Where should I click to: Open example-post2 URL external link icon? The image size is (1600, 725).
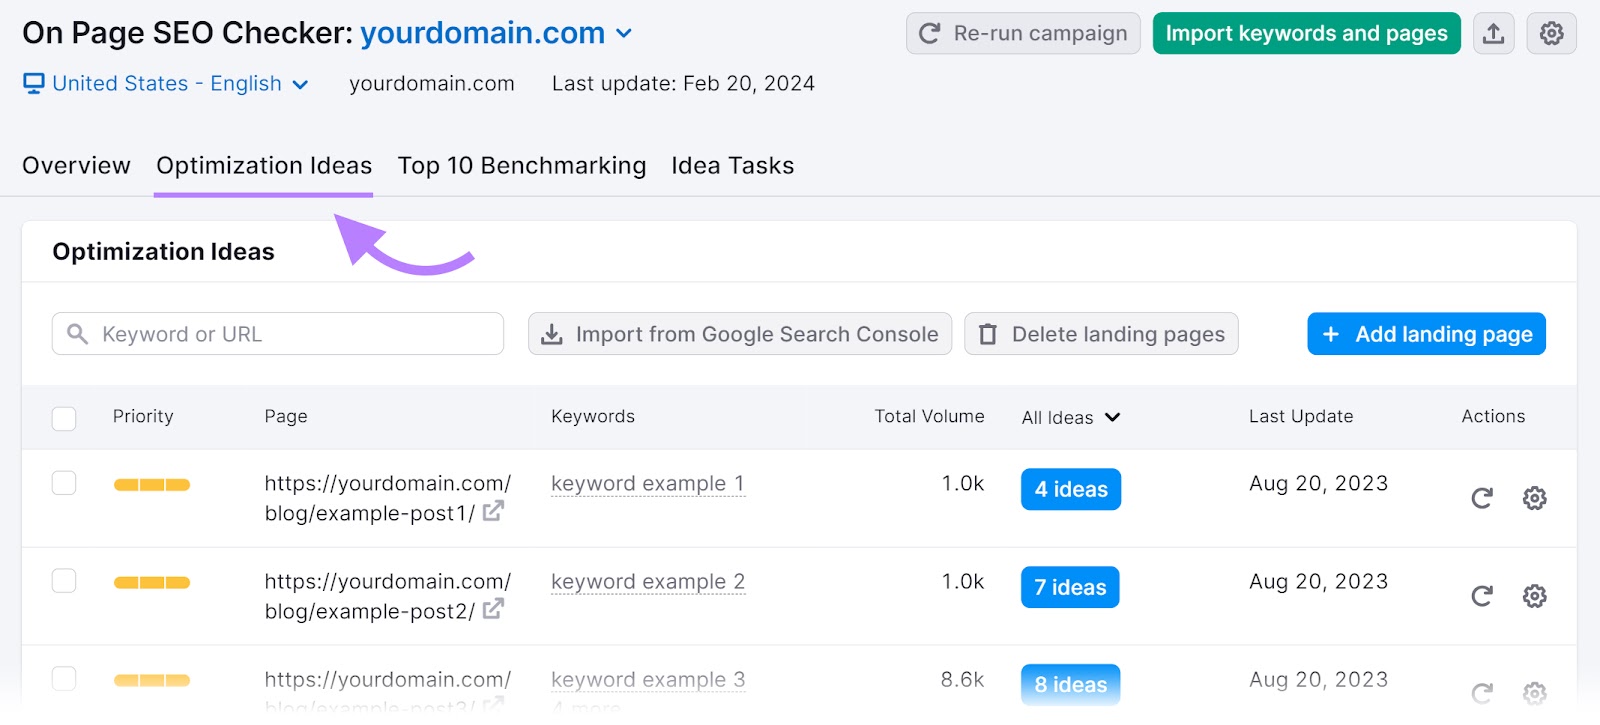493,610
